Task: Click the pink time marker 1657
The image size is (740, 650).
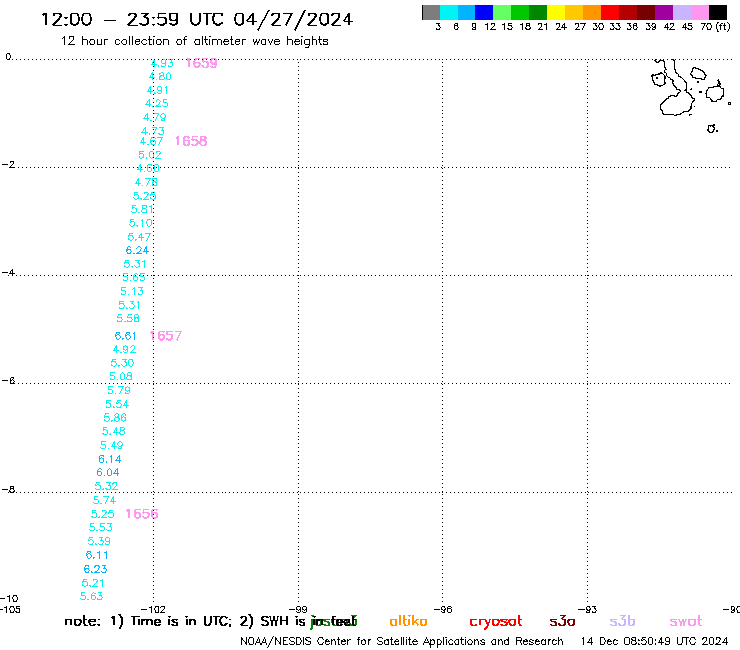Action: 166,336
